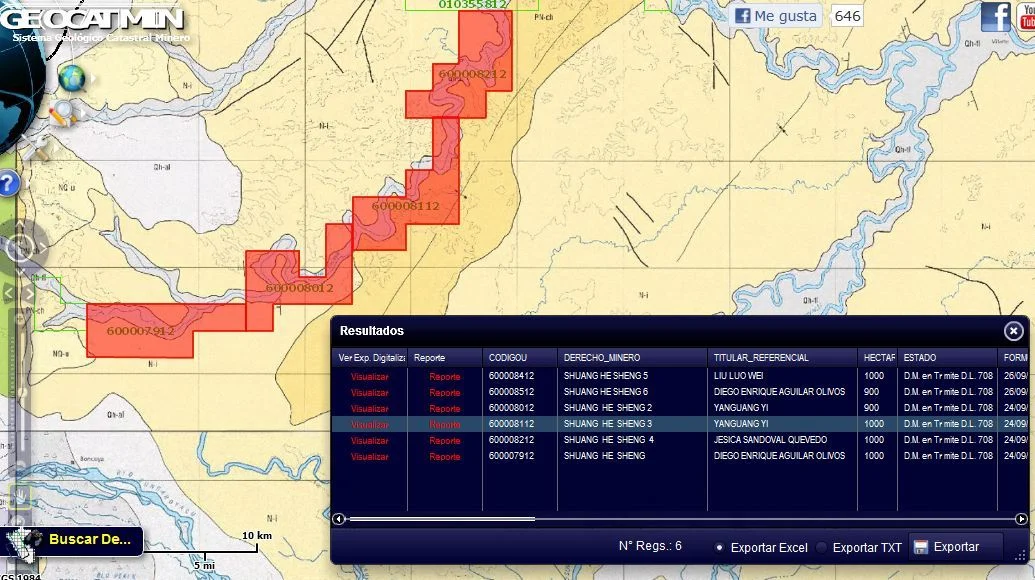Viewport: 1035px width, 580px height.
Task: Select the SHUANG HE SHENG 4 row
Action: click(608, 440)
